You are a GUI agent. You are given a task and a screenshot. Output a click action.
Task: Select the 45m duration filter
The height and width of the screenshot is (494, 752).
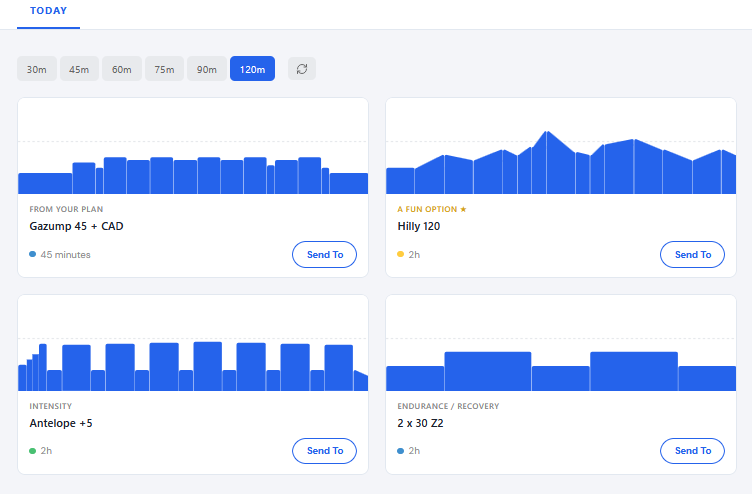(79, 69)
